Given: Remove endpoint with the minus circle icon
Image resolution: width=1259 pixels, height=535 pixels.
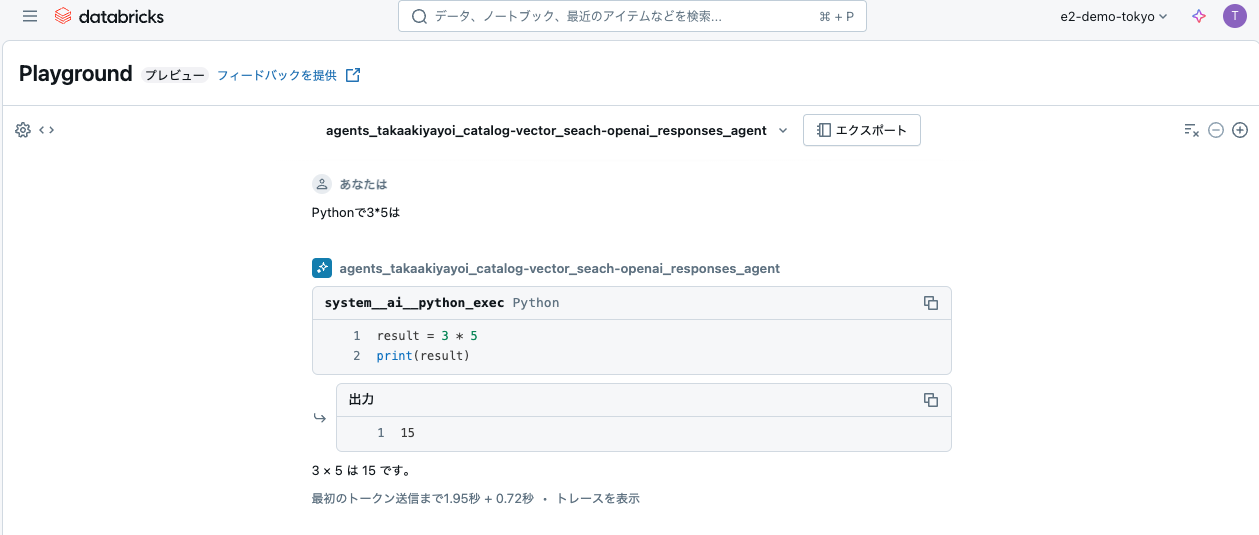Looking at the screenshot, I should [x=1216, y=130].
